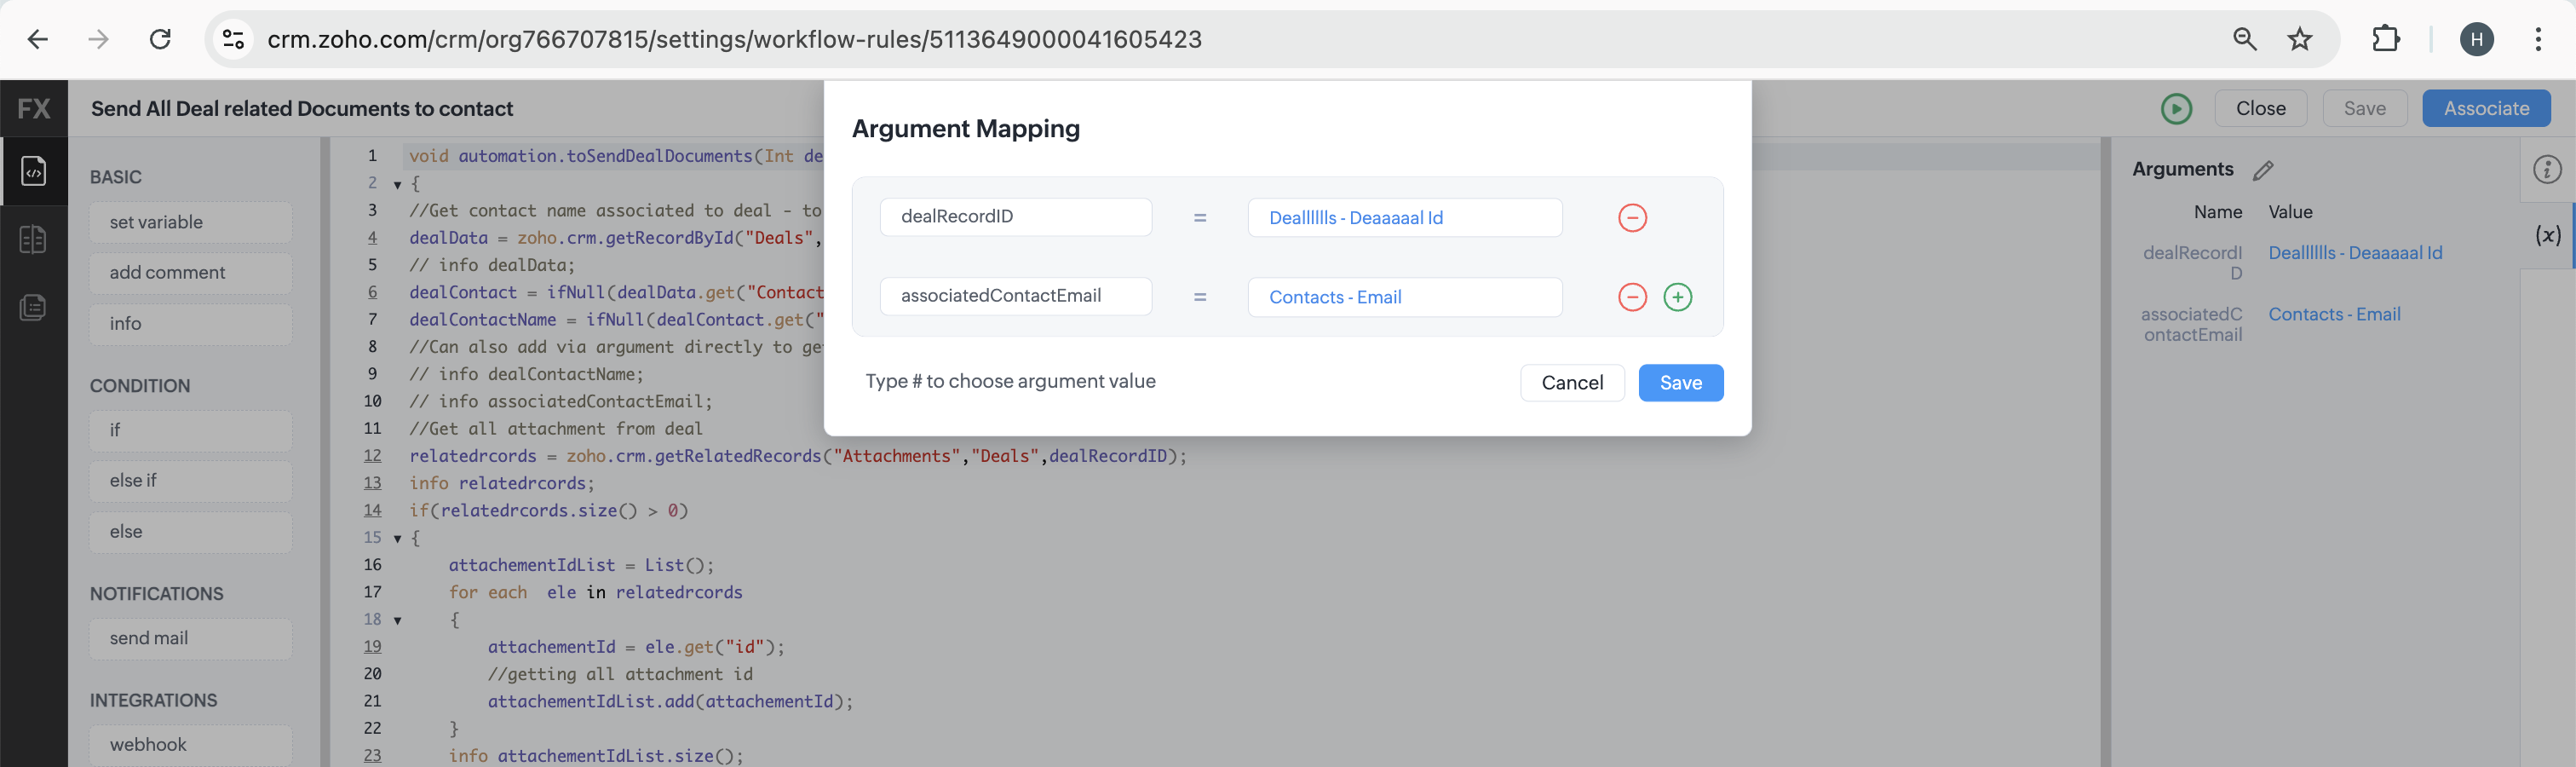
Task: Cancel the Argument Mapping dialog
Action: (x=1571, y=383)
